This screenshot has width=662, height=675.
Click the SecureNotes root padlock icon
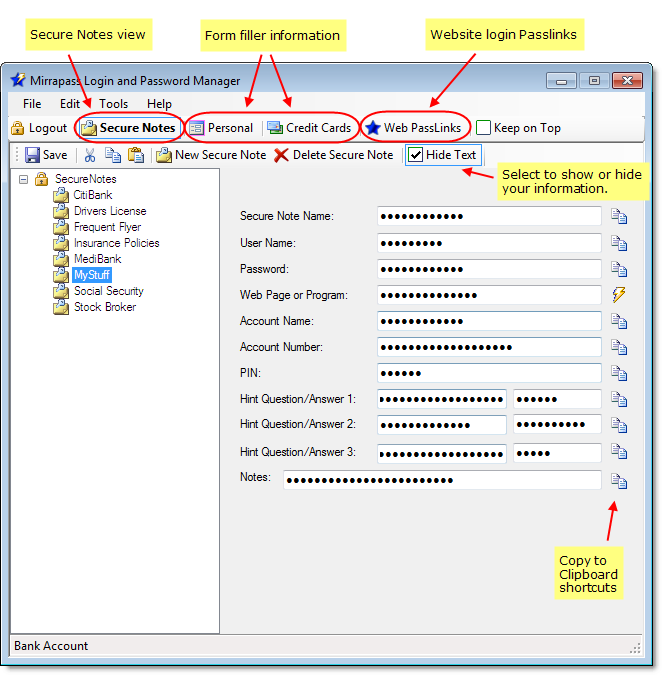41,179
